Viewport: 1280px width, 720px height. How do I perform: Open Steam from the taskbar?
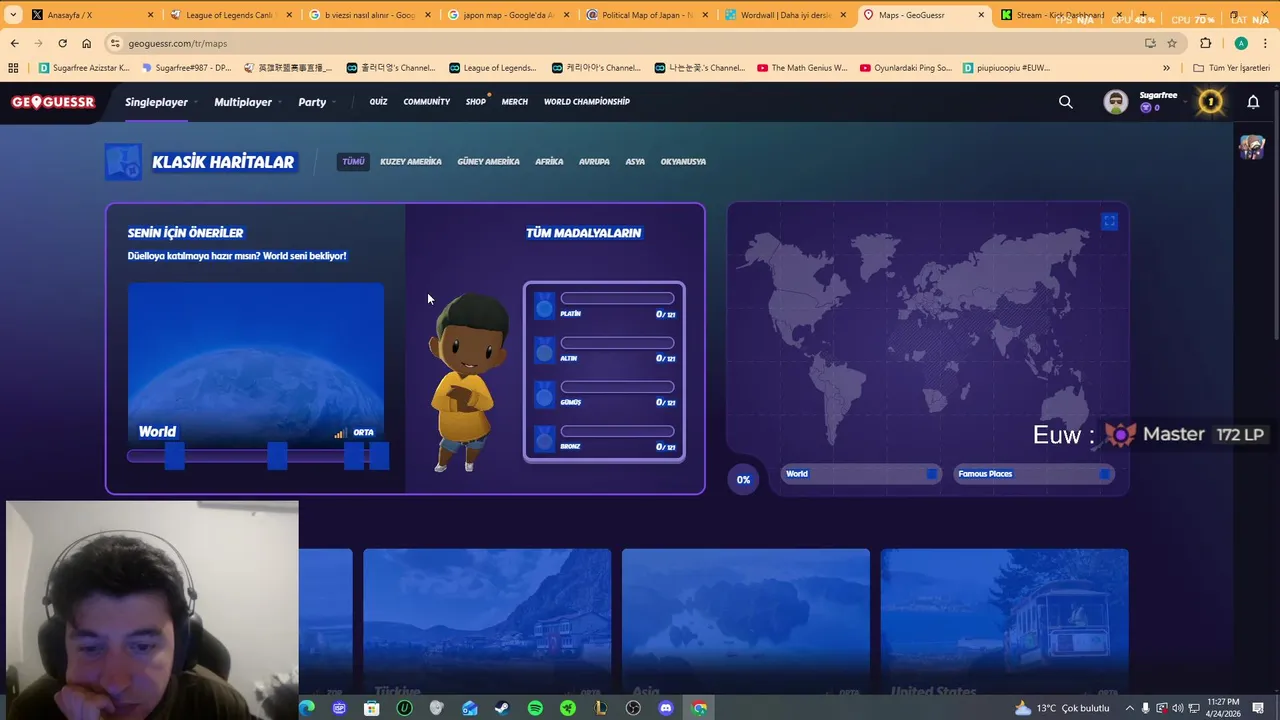click(x=502, y=708)
